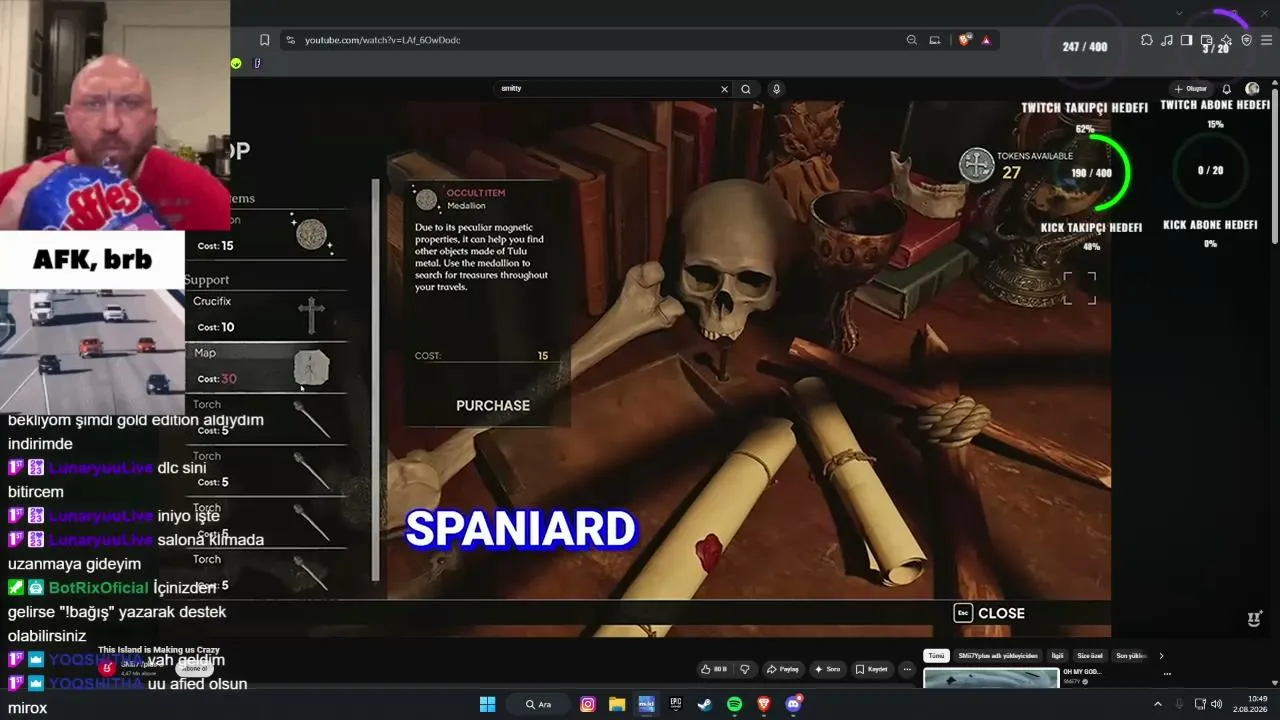This screenshot has height=720, width=1280.
Task: Open the Ara taskbar search
Action: point(539,704)
